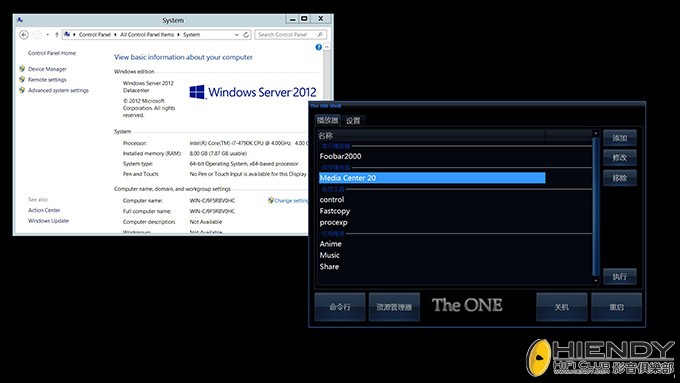The width and height of the screenshot is (680, 383).
Task: Click the 关机 shutdown button
Action: [x=562, y=307]
